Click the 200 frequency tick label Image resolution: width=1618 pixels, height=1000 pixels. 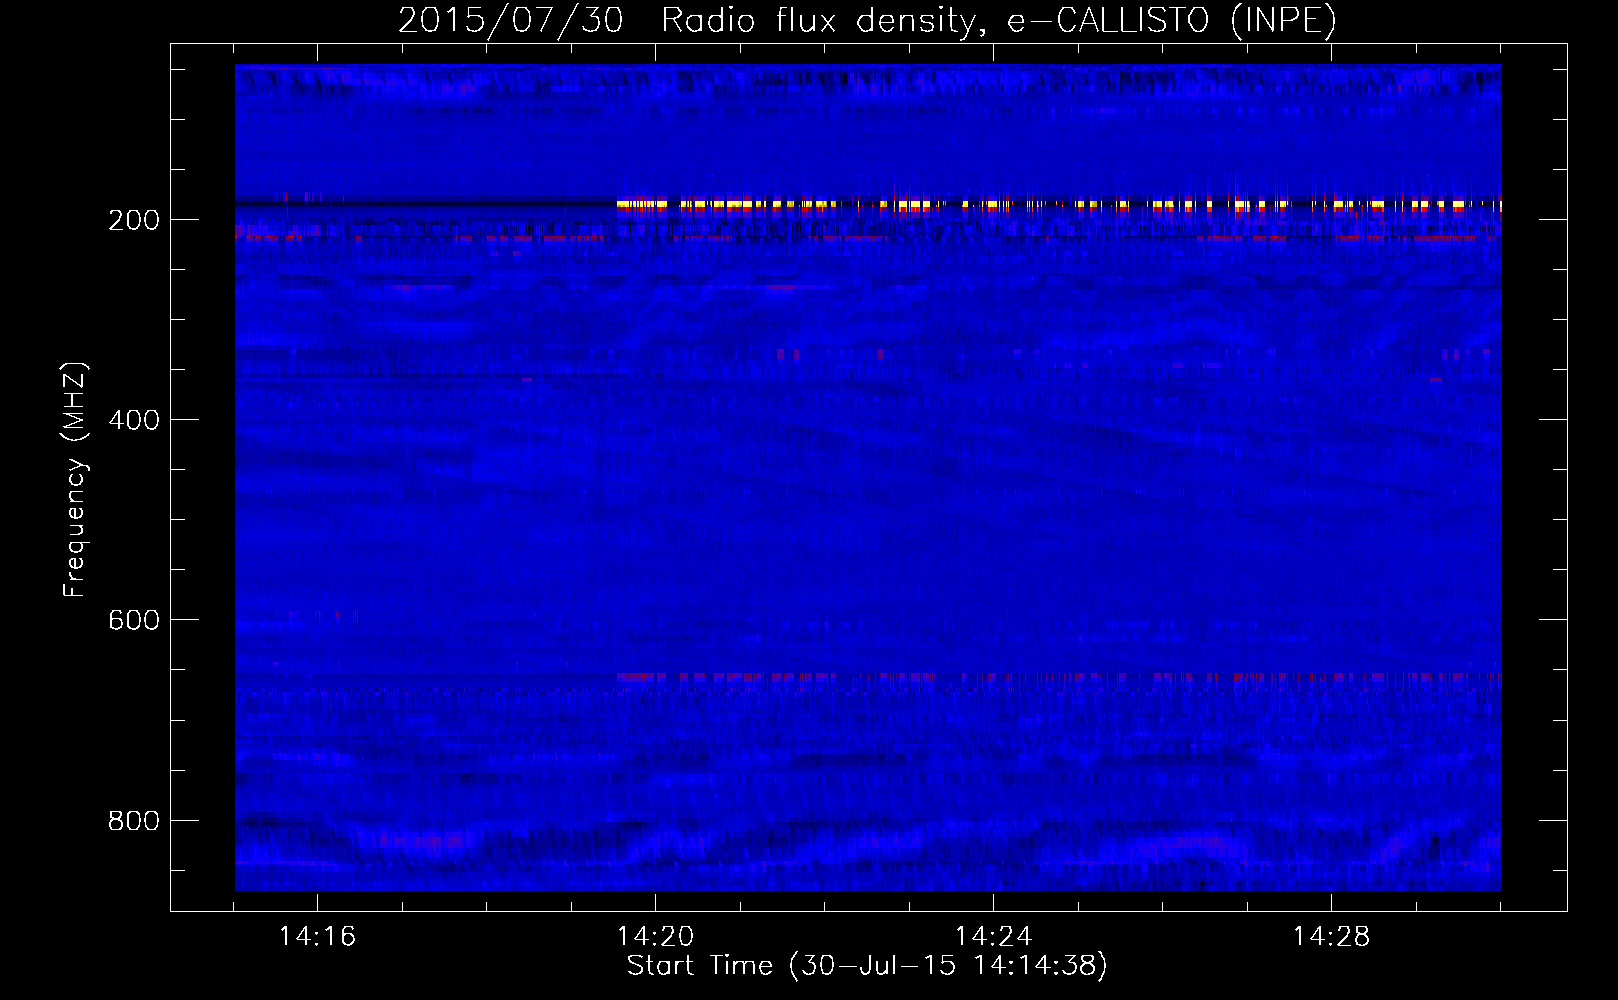click(x=134, y=220)
